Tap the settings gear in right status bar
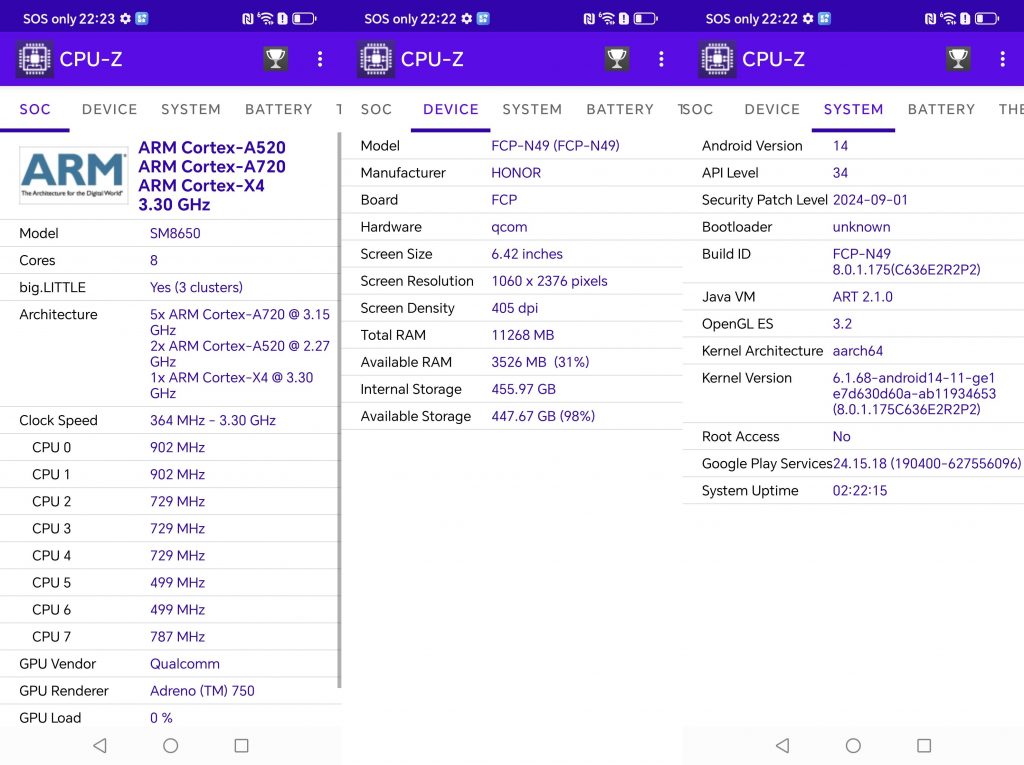 (808, 18)
